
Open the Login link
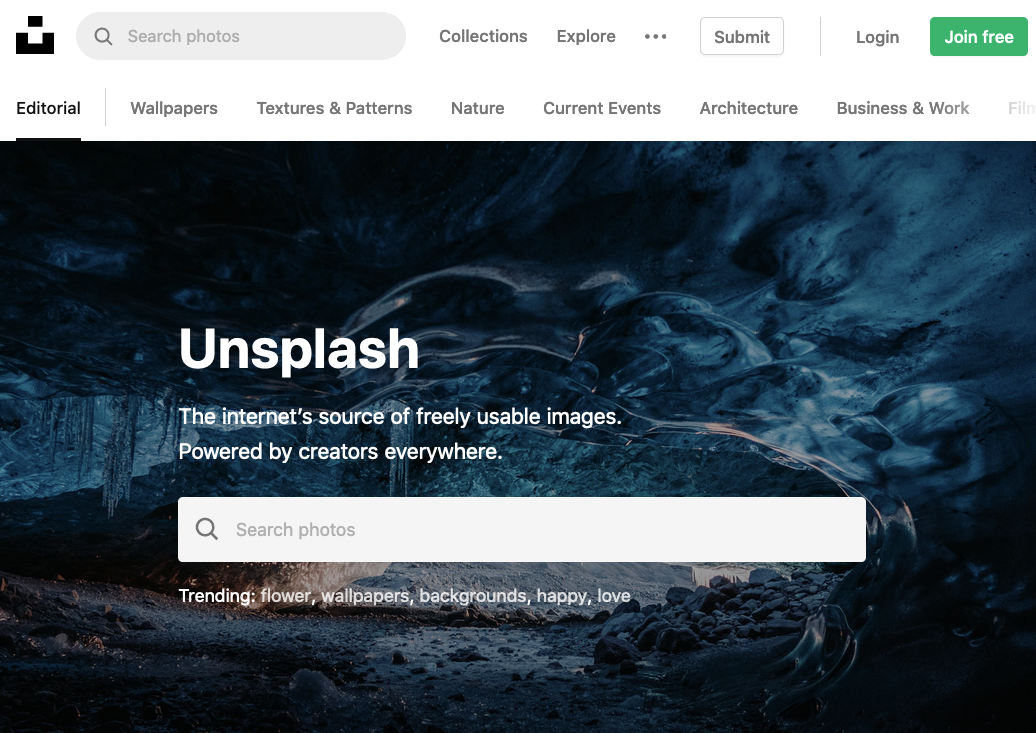(x=877, y=37)
